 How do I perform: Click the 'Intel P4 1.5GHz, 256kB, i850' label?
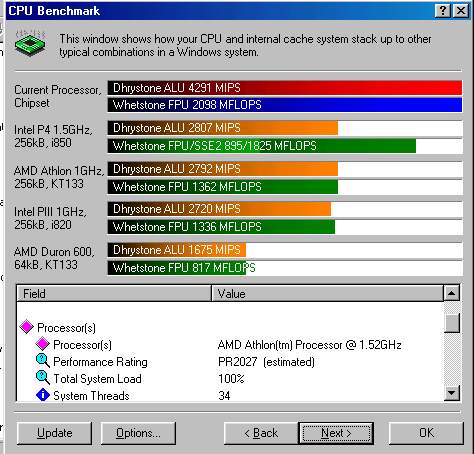coord(53,136)
